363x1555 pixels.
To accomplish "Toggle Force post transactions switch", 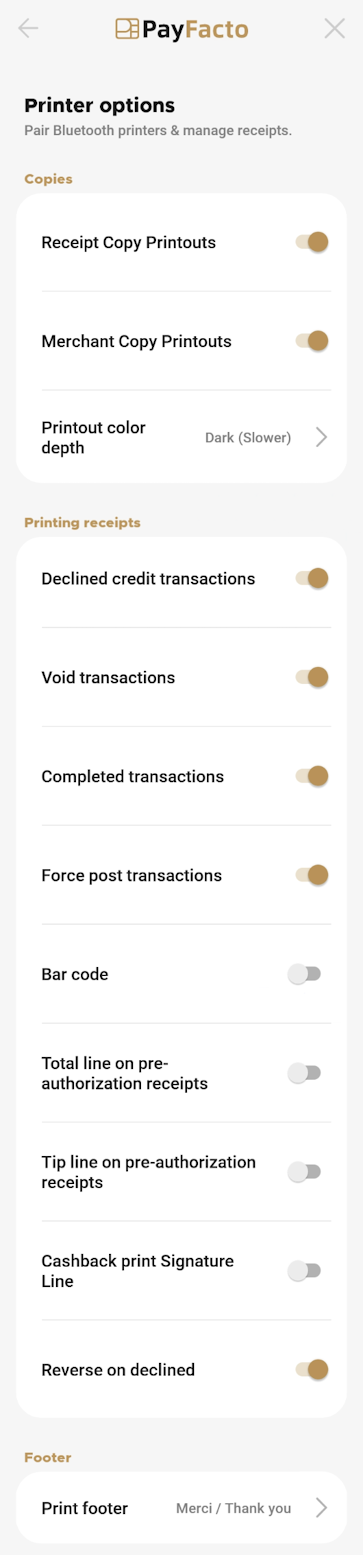I will point(312,875).
